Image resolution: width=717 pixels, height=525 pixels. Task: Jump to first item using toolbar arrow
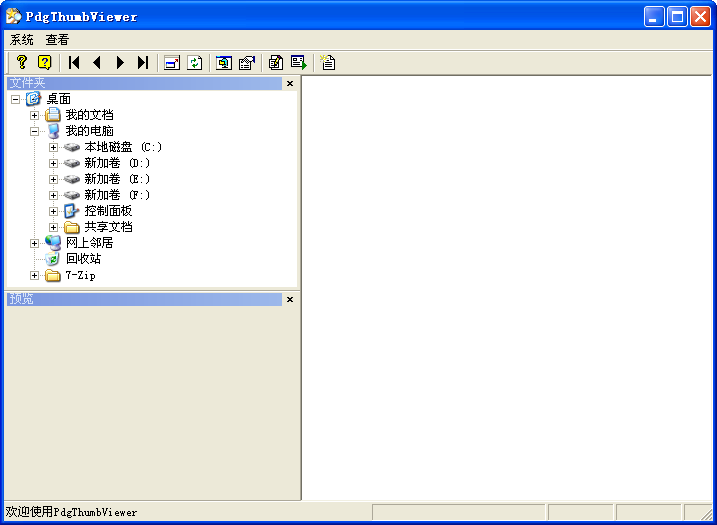(74, 62)
